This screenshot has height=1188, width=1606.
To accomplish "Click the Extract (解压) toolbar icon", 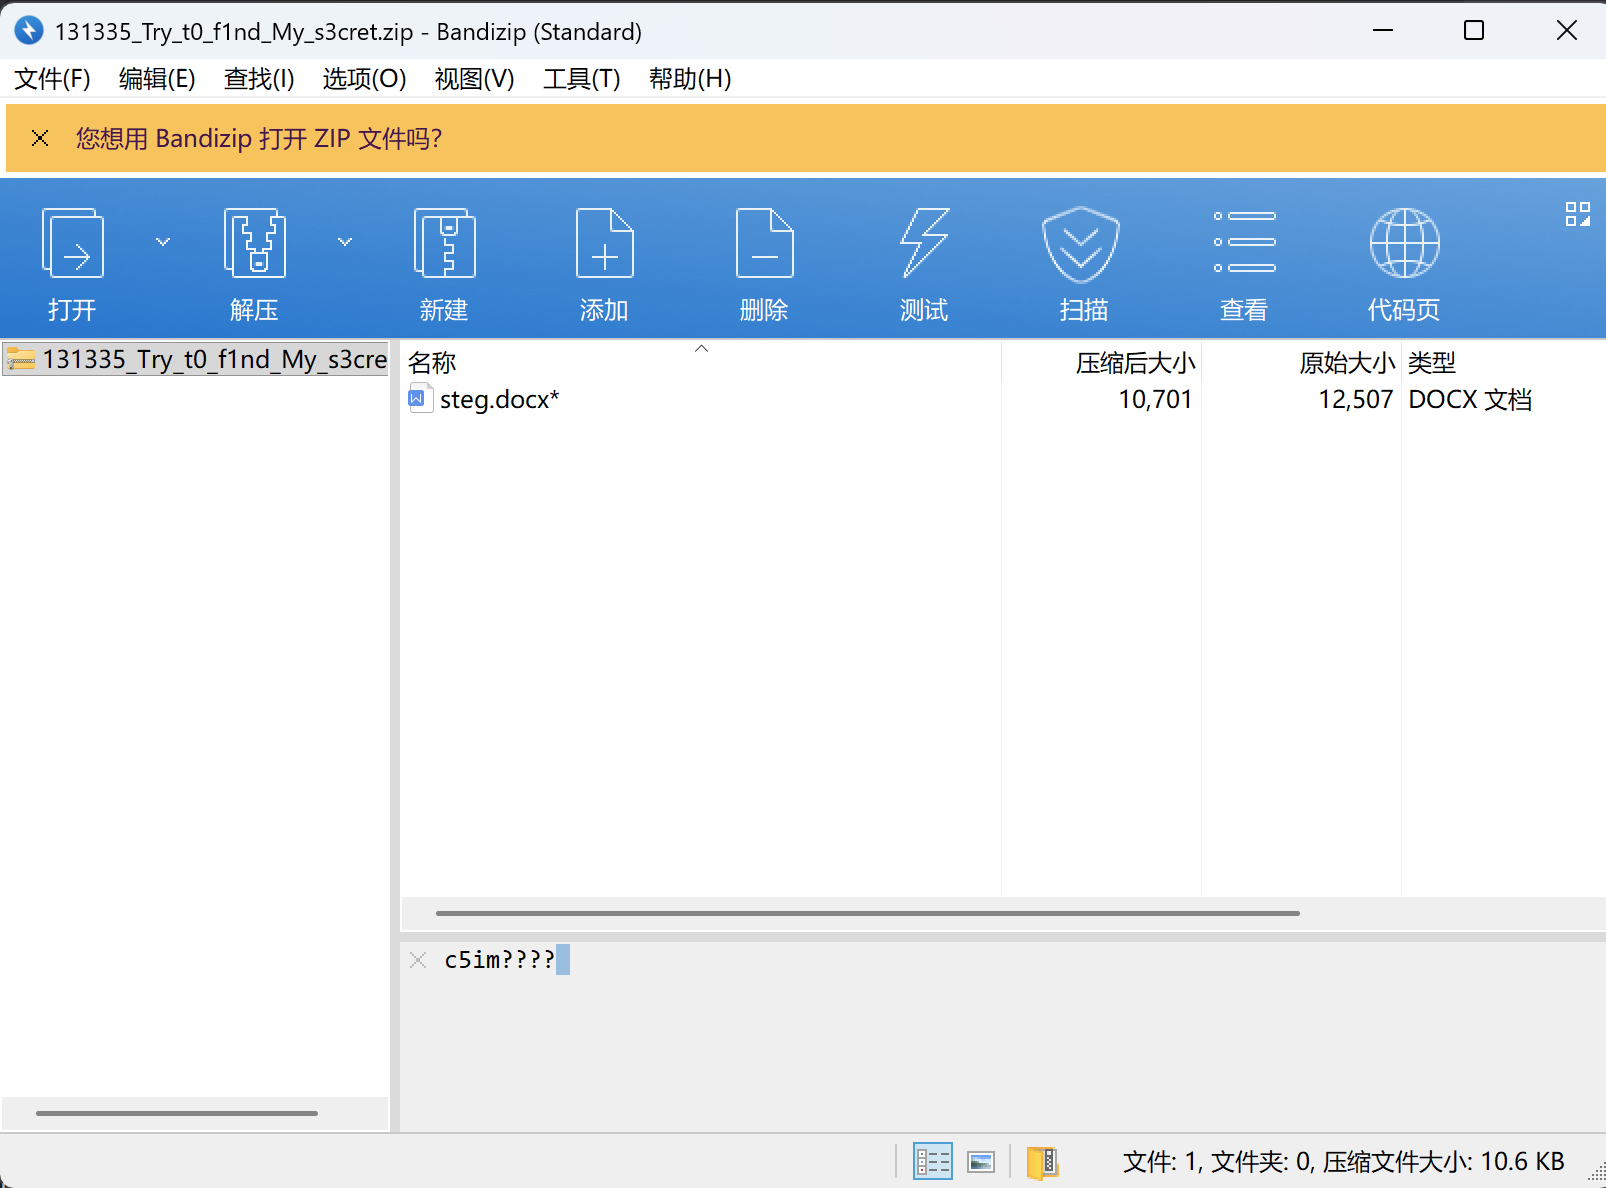I will [254, 243].
